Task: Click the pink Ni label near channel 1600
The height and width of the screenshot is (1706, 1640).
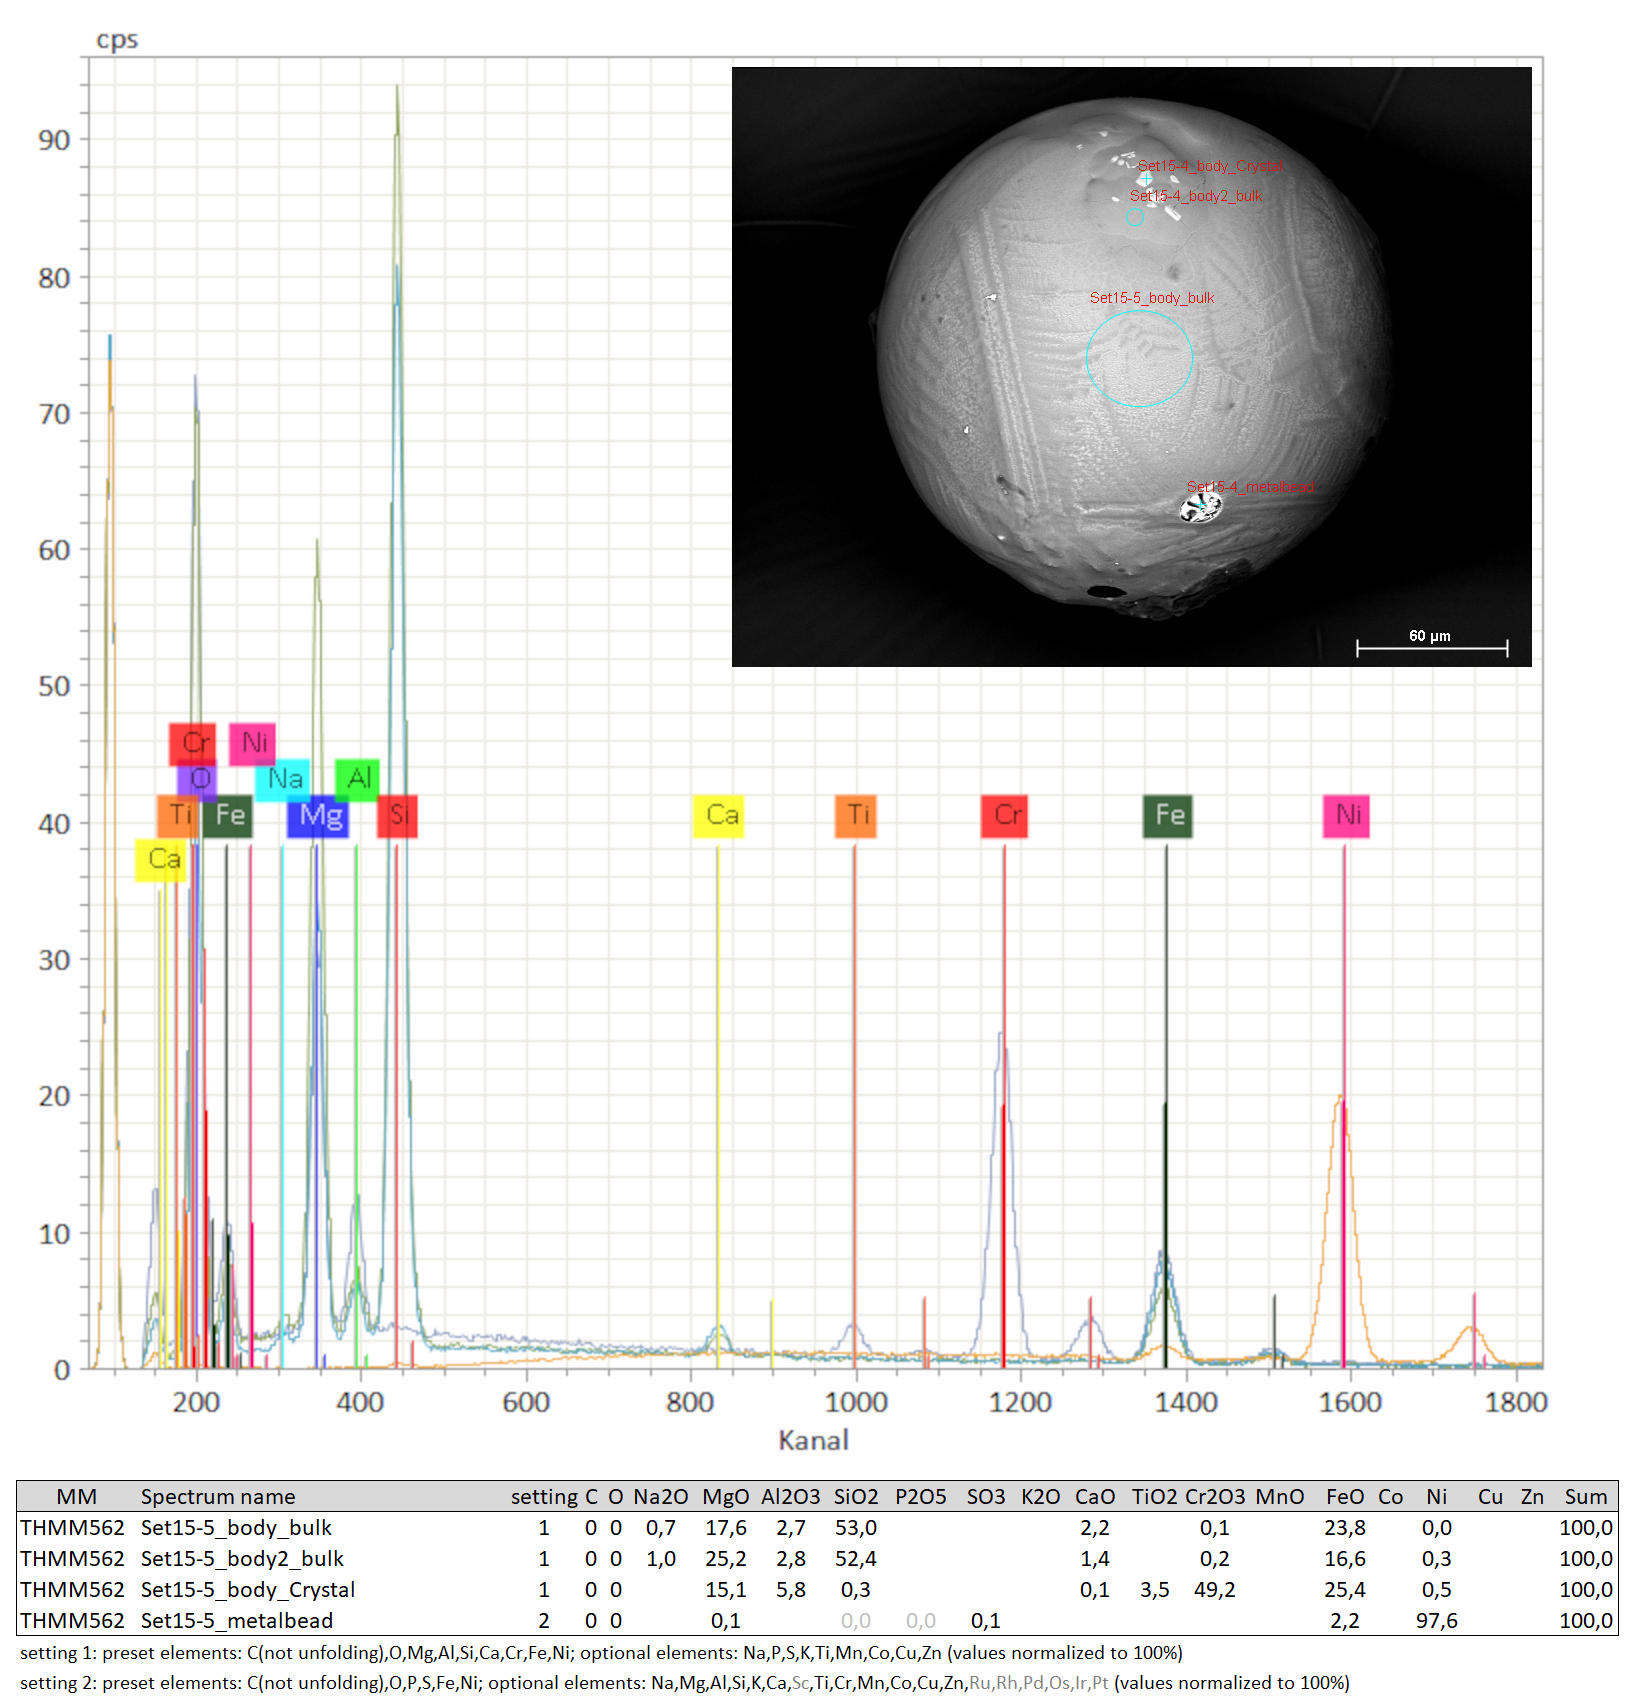Action: point(1345,815)
